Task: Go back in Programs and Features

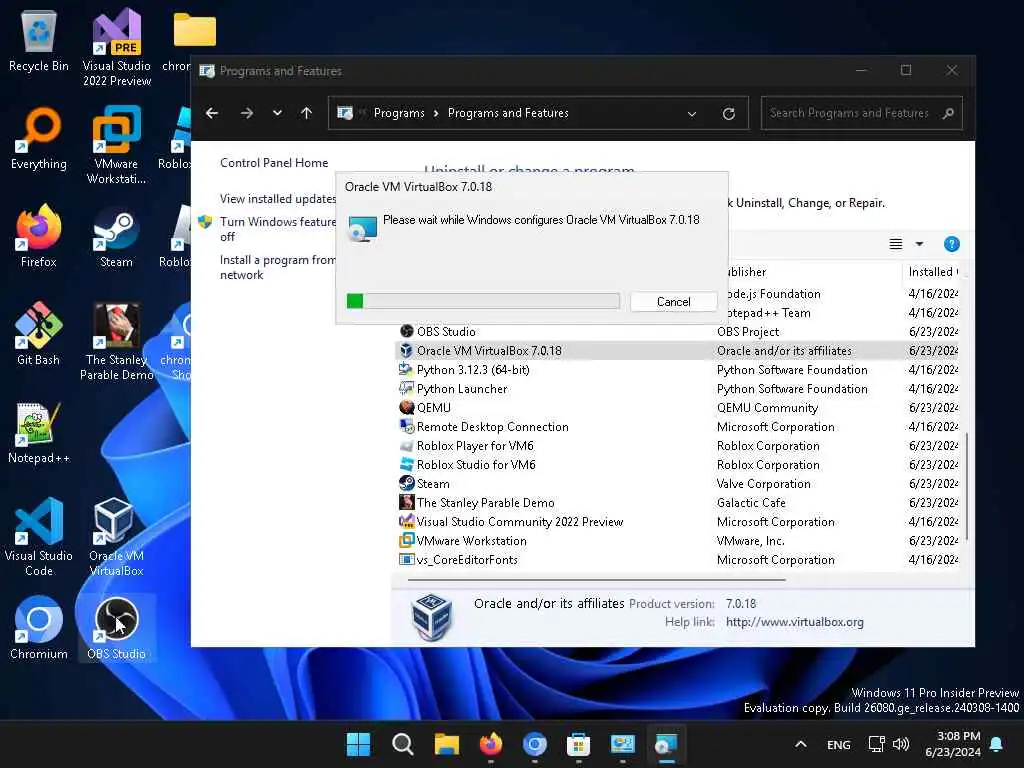Action: pyautogui.click(x=212, y=113)
